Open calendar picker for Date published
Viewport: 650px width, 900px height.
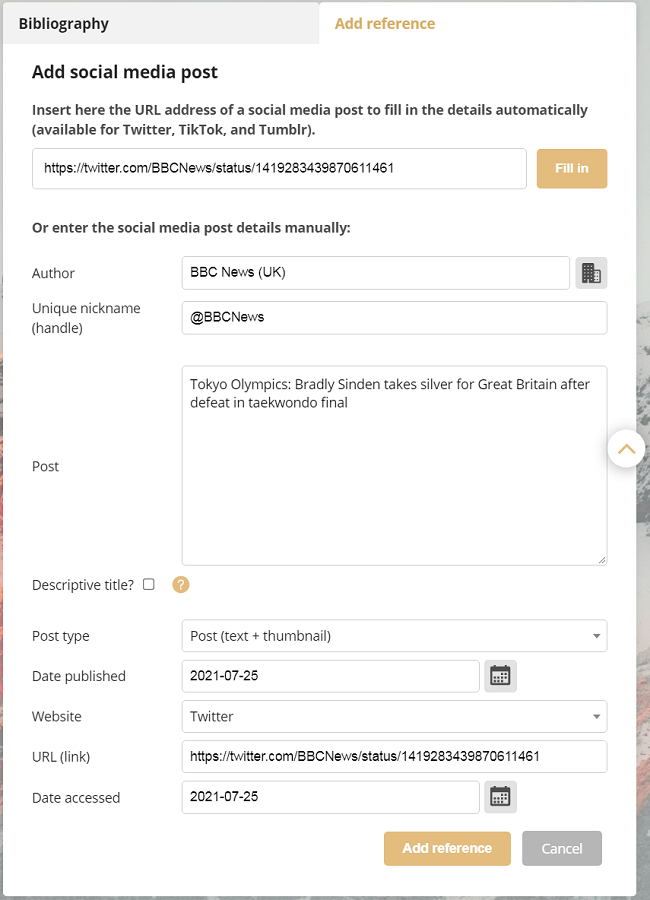point(500,676)
